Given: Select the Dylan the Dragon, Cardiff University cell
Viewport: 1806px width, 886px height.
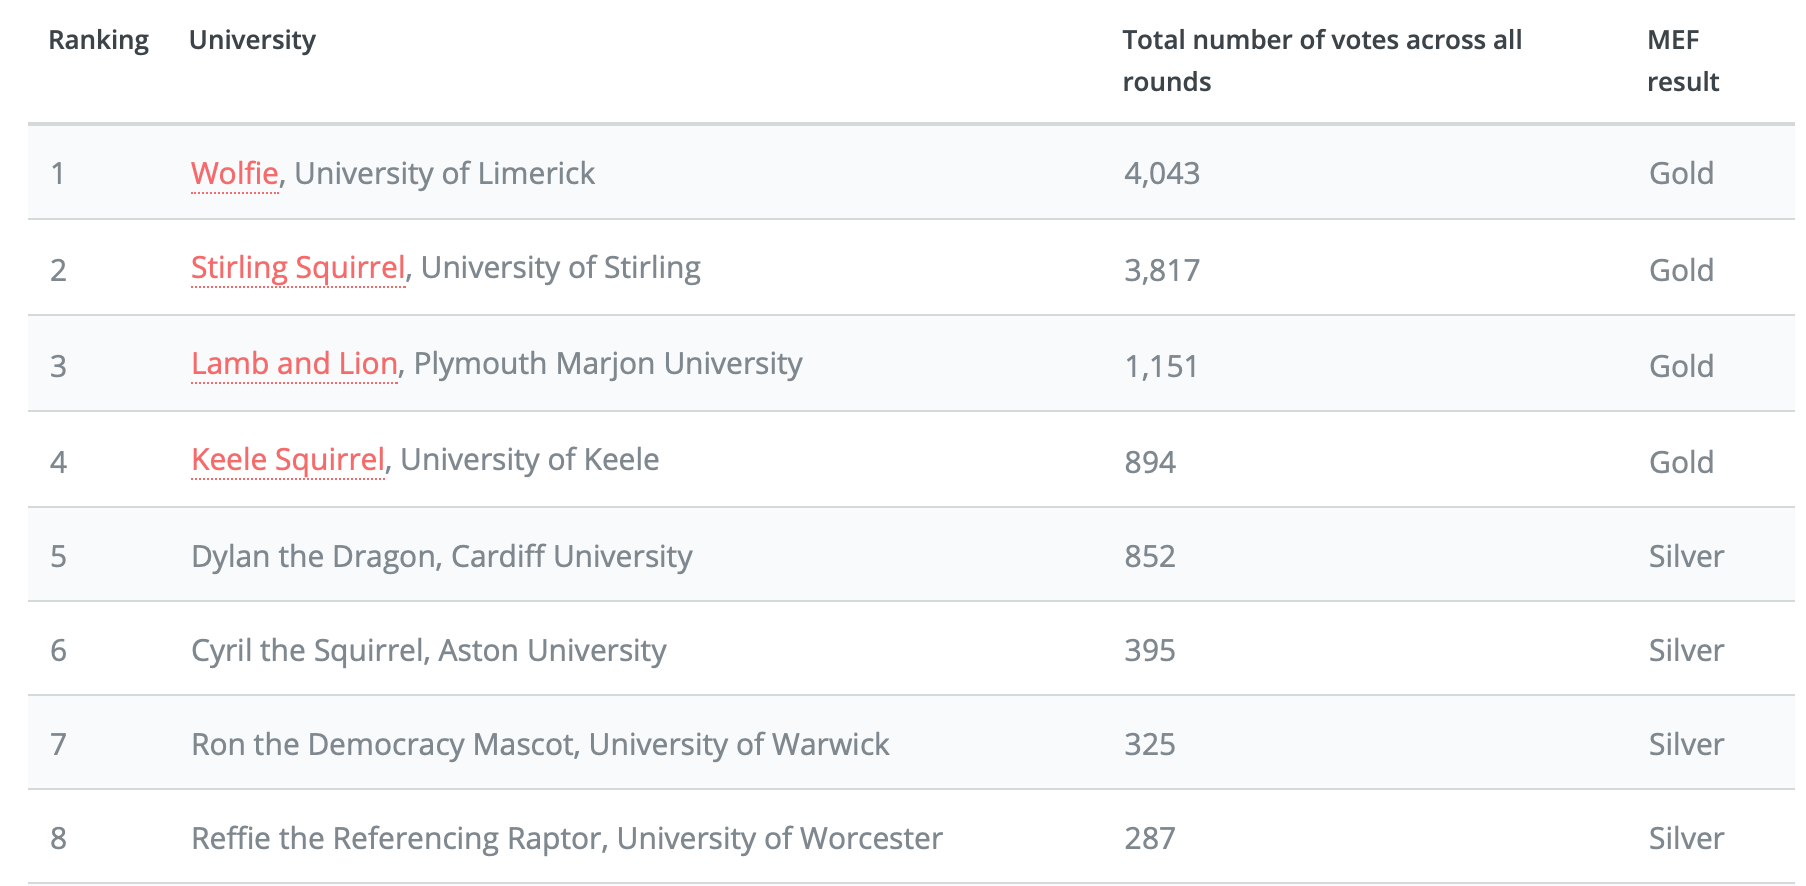Looking at the screenshot, I should pos(441,556).
